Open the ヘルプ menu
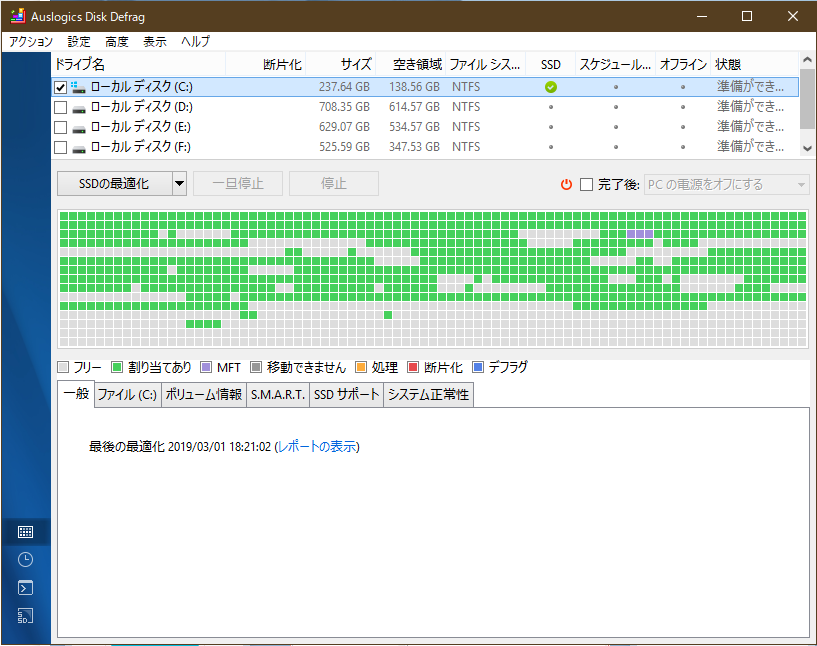Screen dimensions: 817x646 tap(195, 42)
